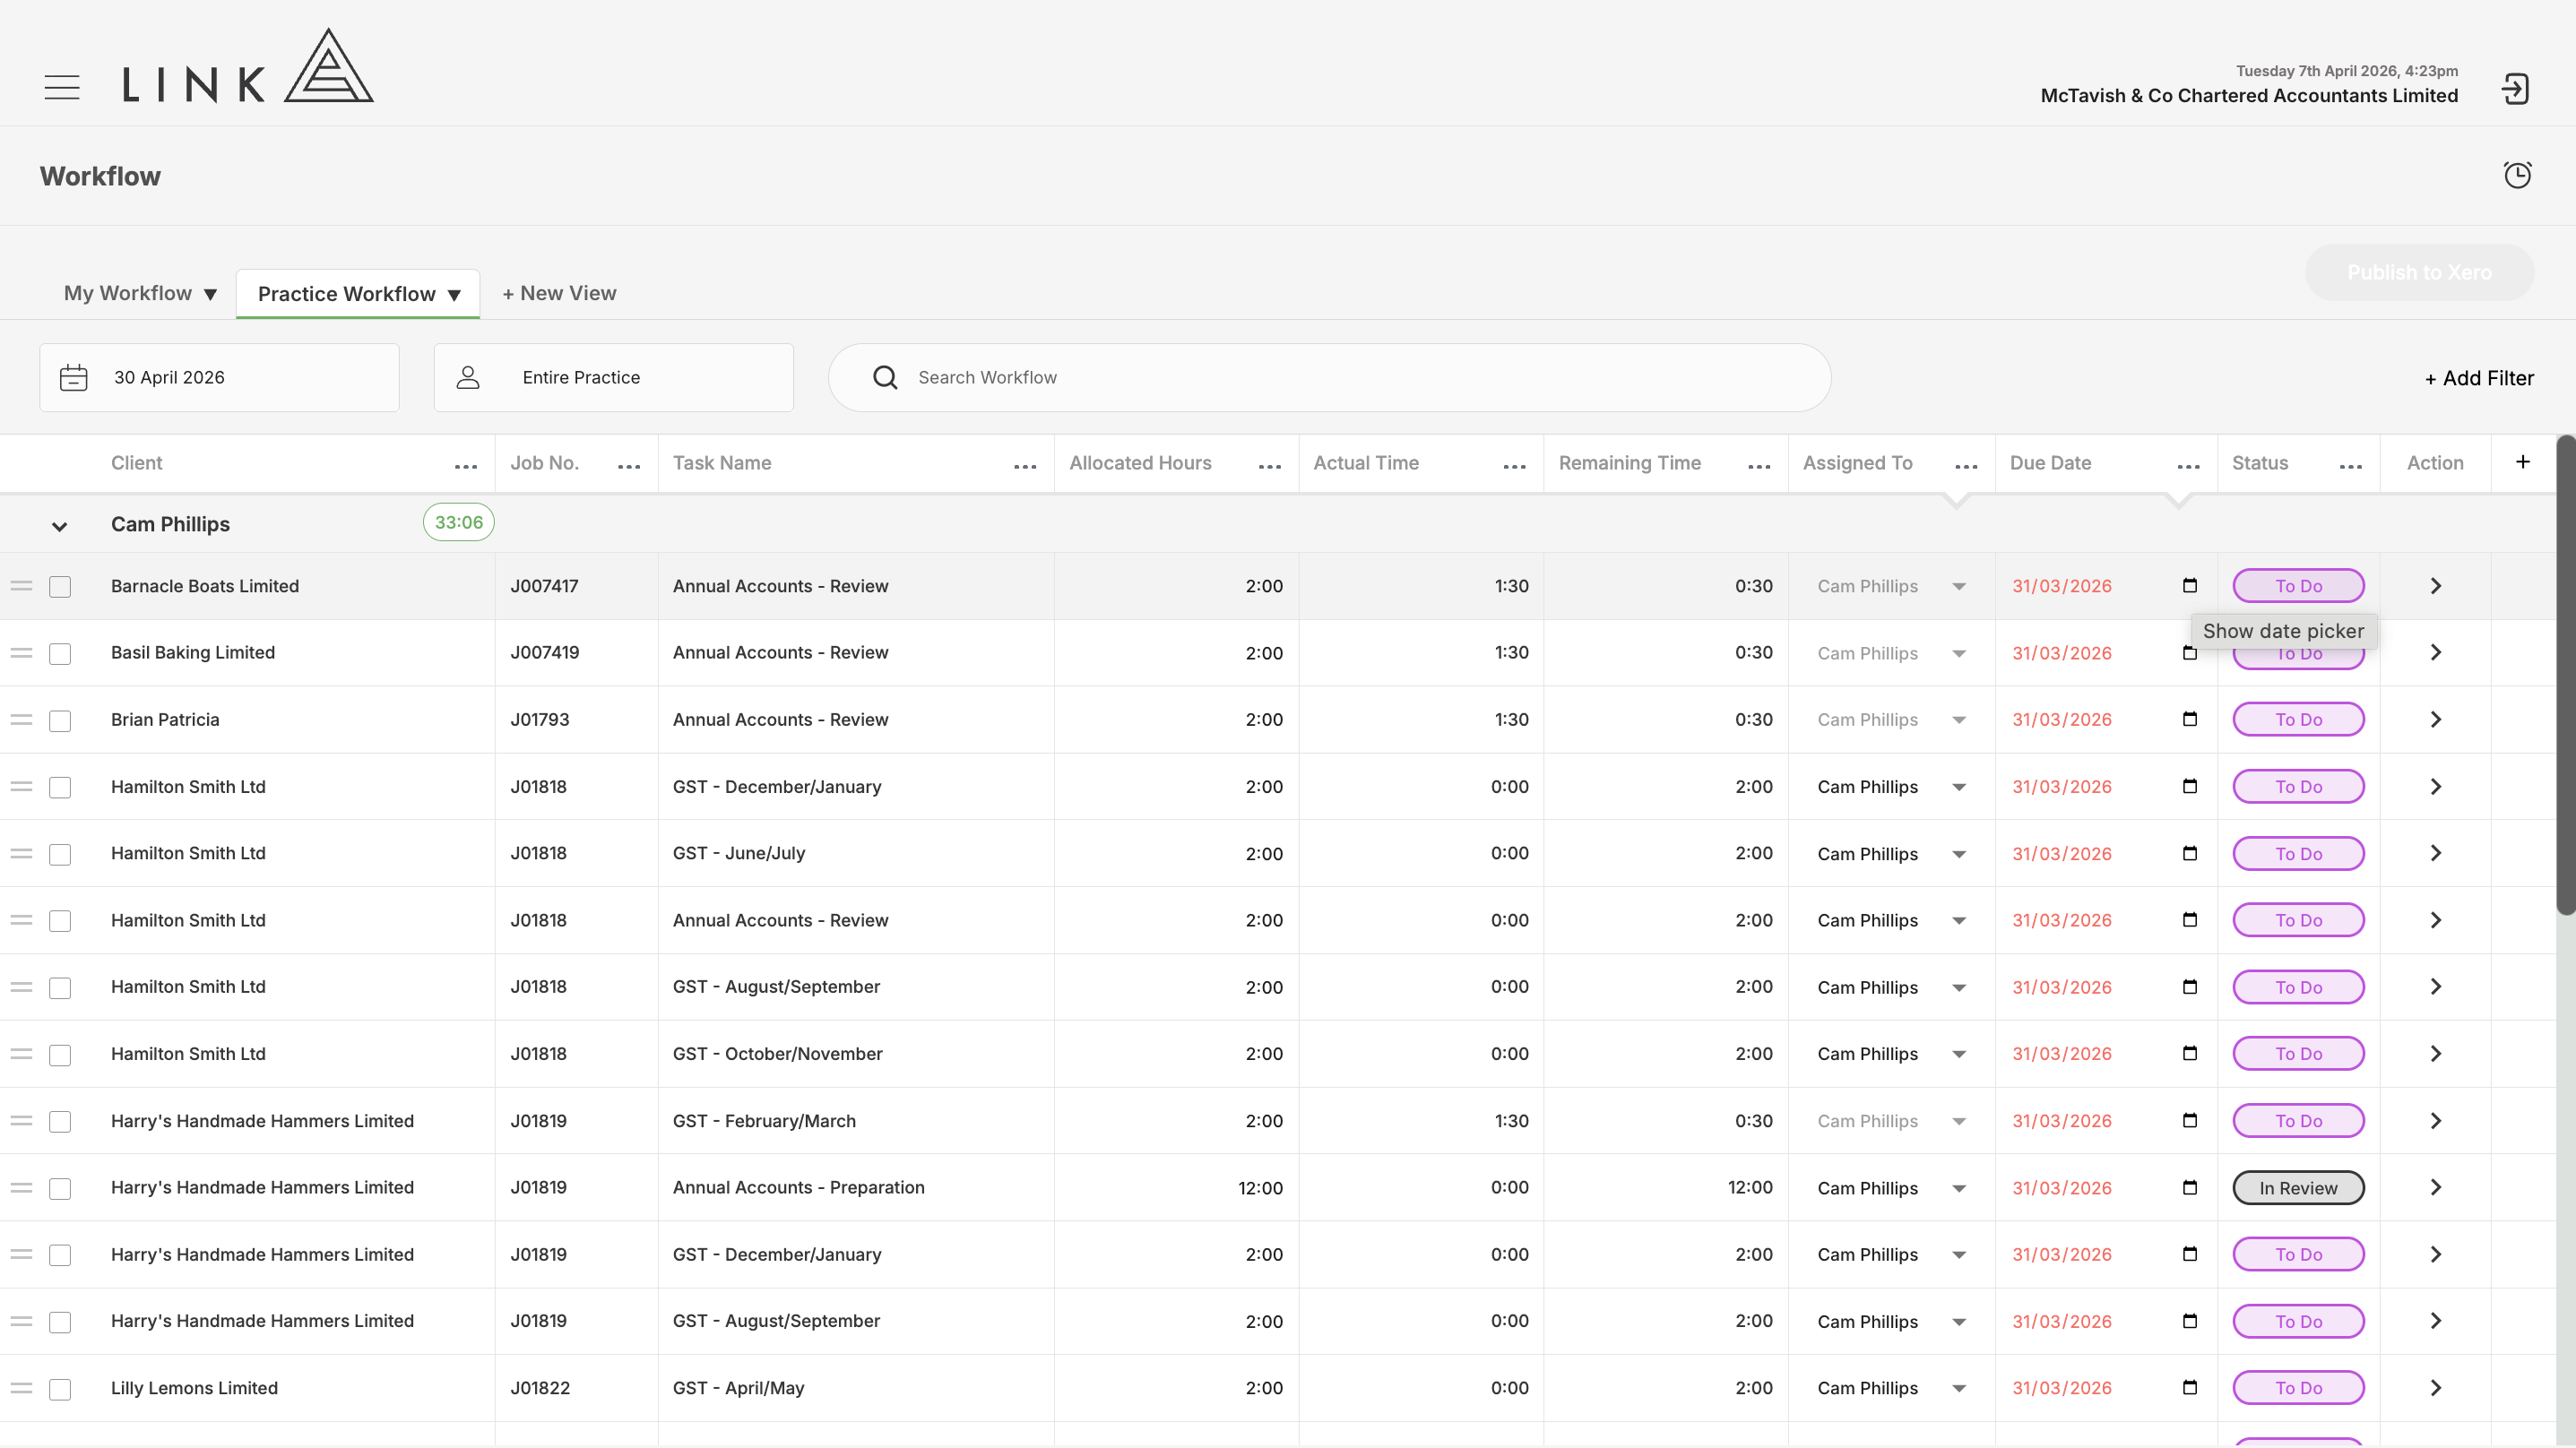Viewport: 2576px width, 1448px height.
Task: Switch to My Workflow tab
Action: (128, 293)
